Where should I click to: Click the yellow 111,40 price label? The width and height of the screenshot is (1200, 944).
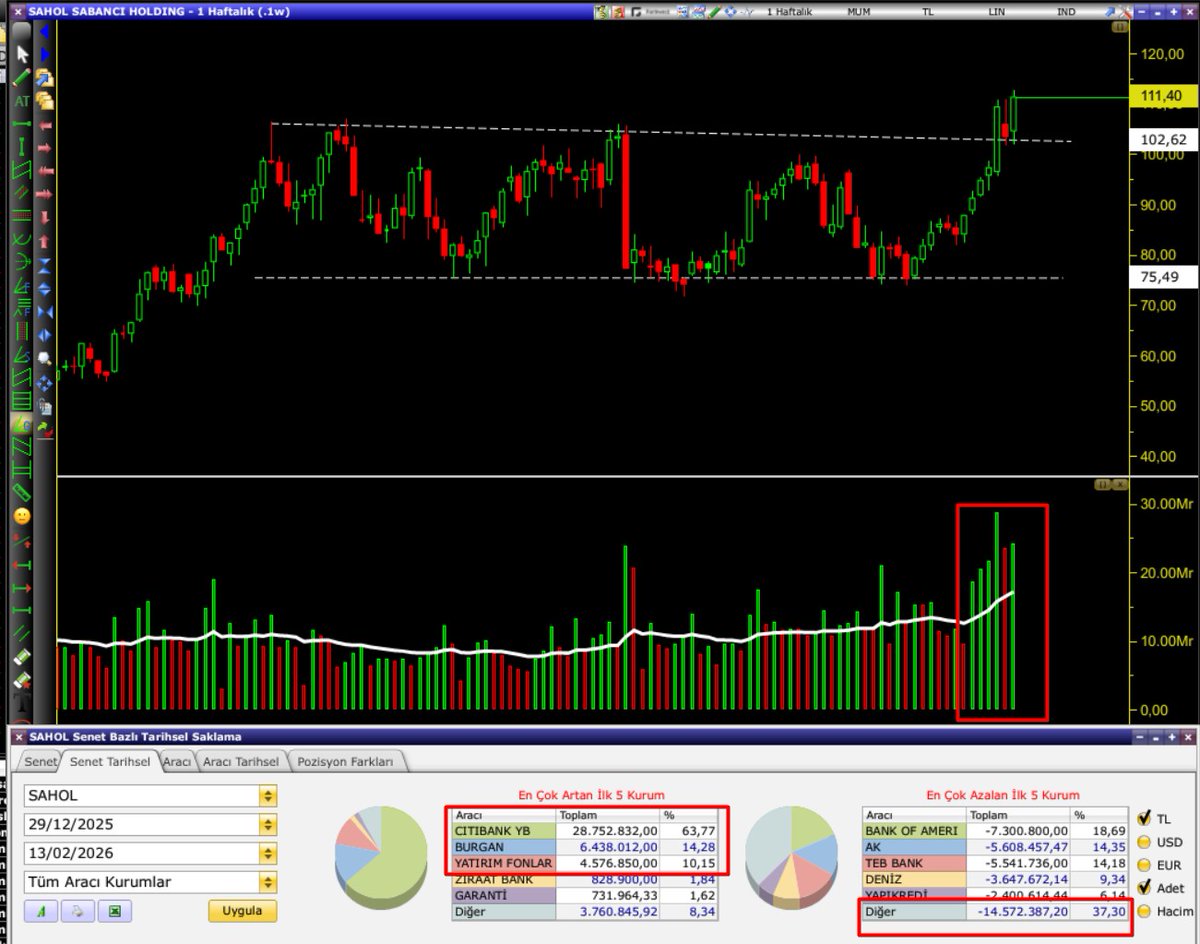coord(1161,96)
